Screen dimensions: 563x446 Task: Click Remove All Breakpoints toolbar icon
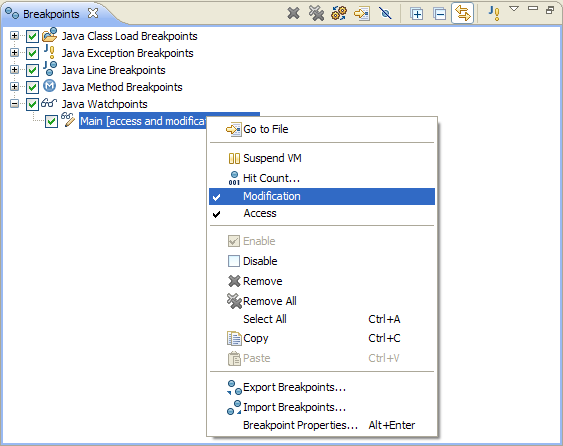[x=316, y=14]
